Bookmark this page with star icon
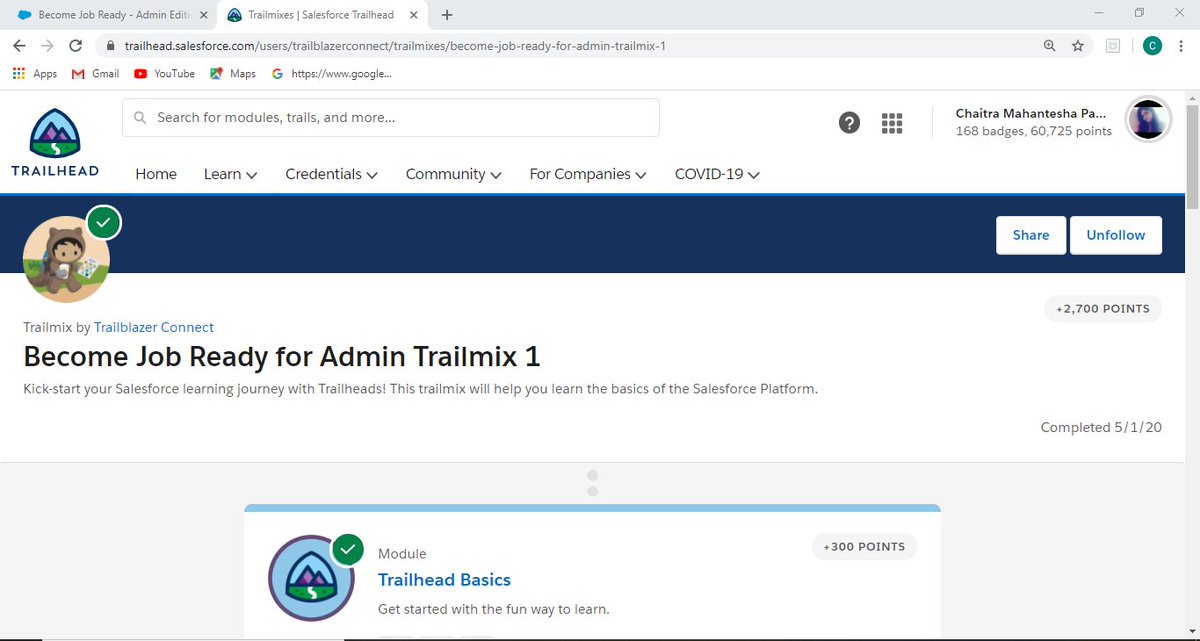The width and height of the screenshot is (1200, 641). pyautogui.click(x=1078, y=46)
